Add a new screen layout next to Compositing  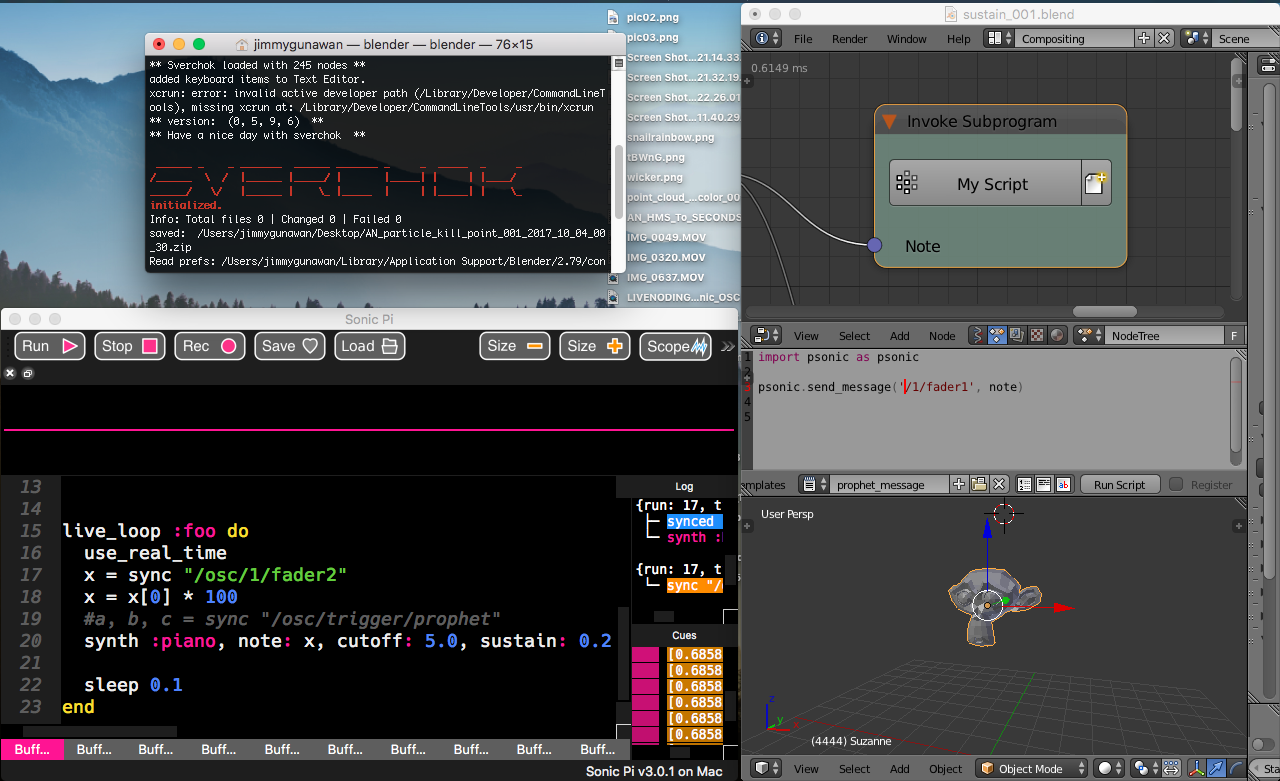[x=1144, y=38]
